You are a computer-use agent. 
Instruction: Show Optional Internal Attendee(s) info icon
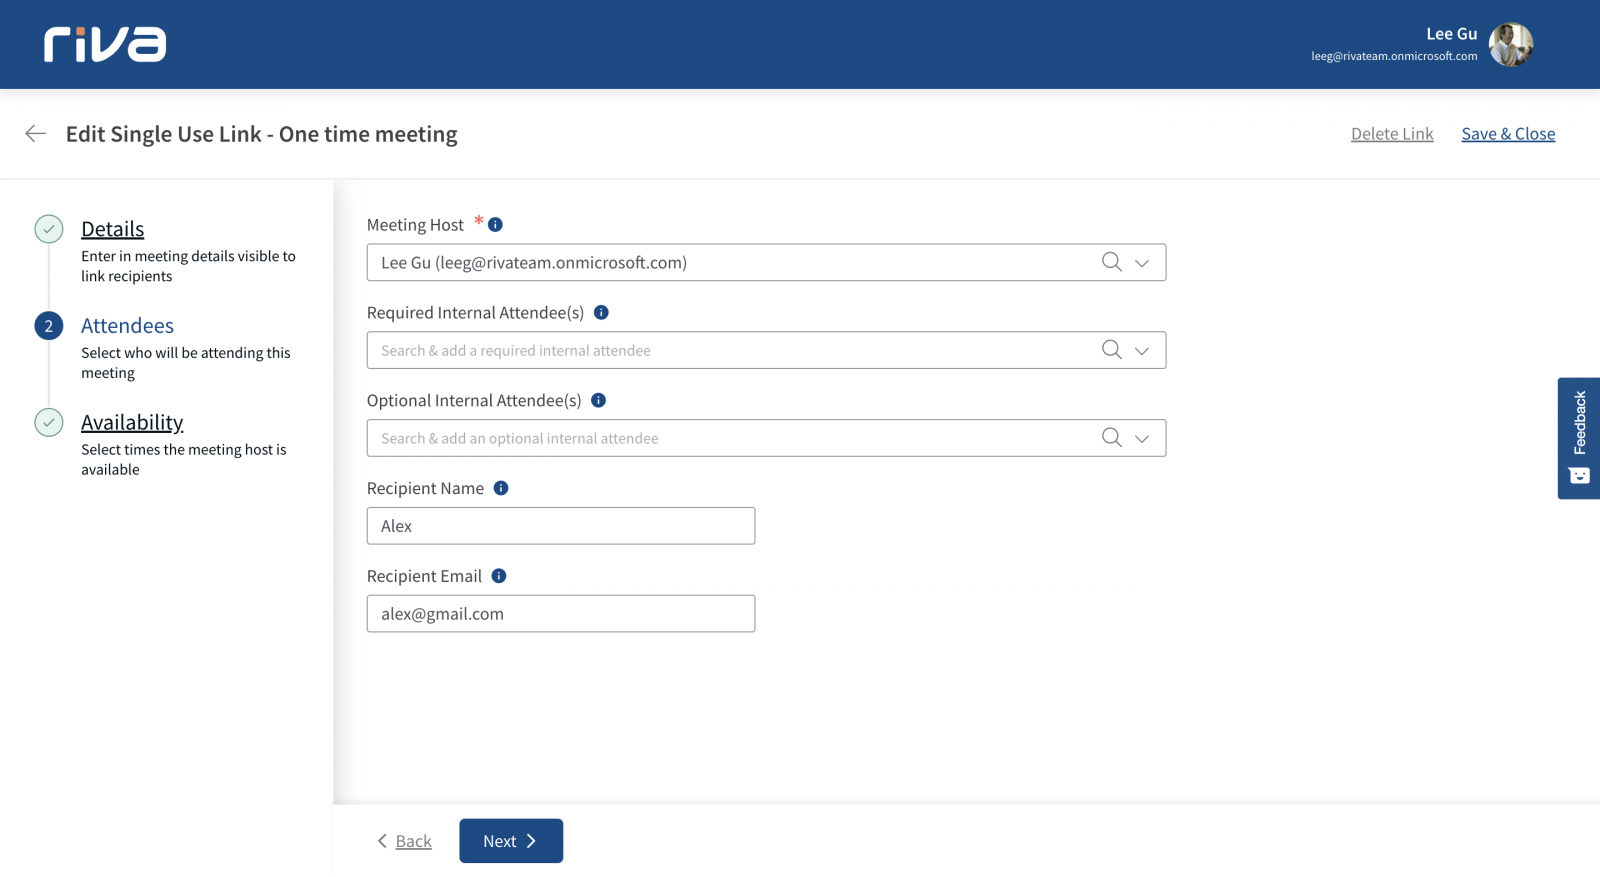[598, 400]
